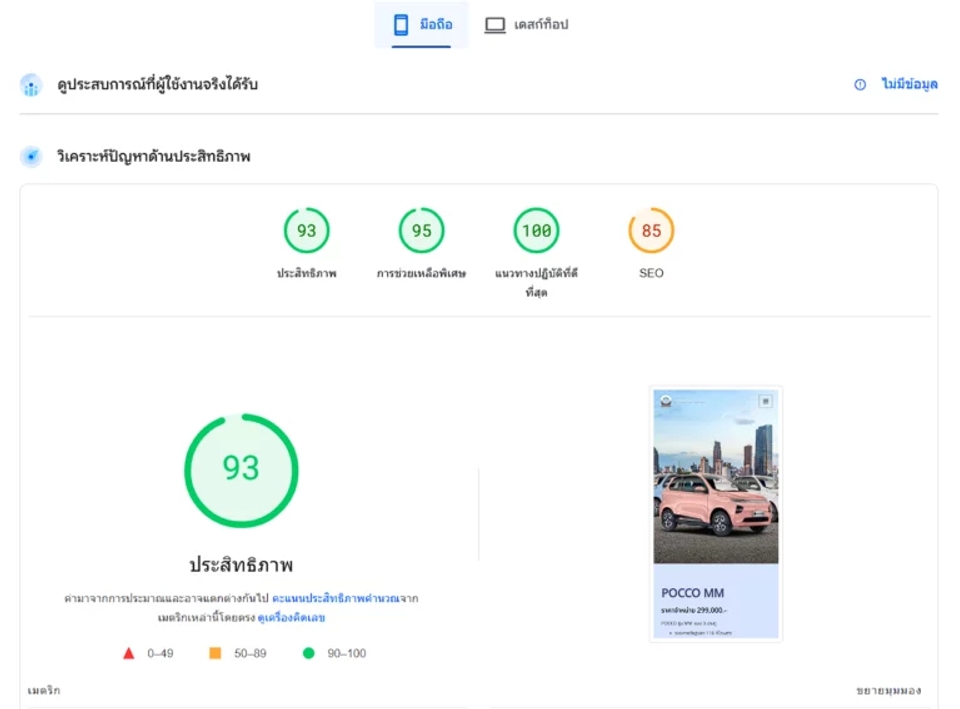This screenshot has height=709, width=960.
Task: Select the 93 performance score gauge
Action: [307, 231]
